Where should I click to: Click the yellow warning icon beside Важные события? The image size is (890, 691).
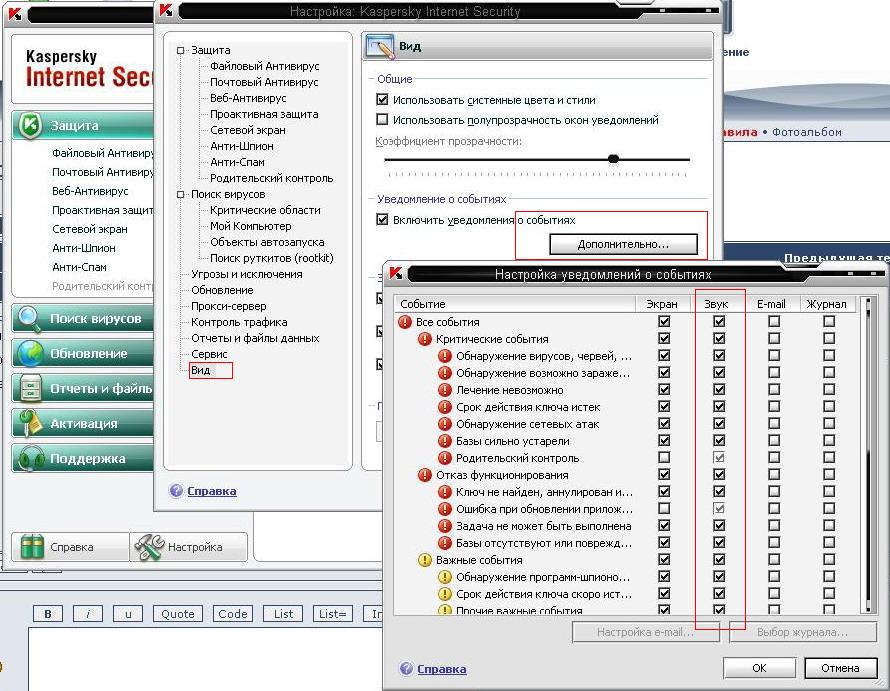tap(425, 560)
